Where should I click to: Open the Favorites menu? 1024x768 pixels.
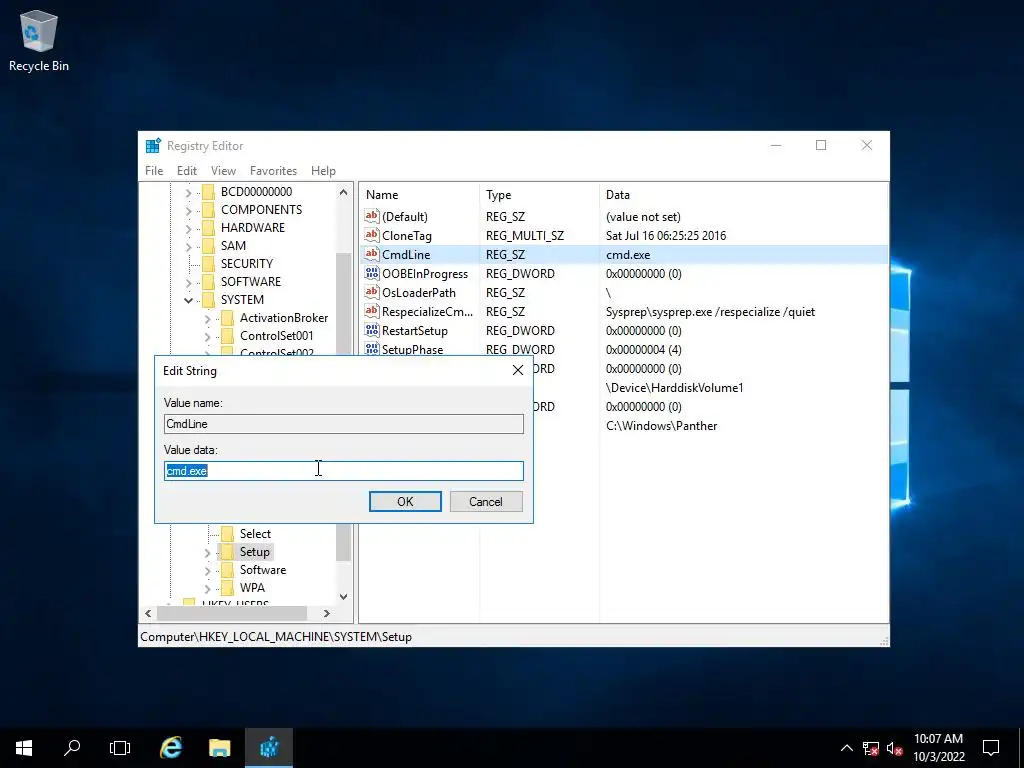(x=274, y=170)
